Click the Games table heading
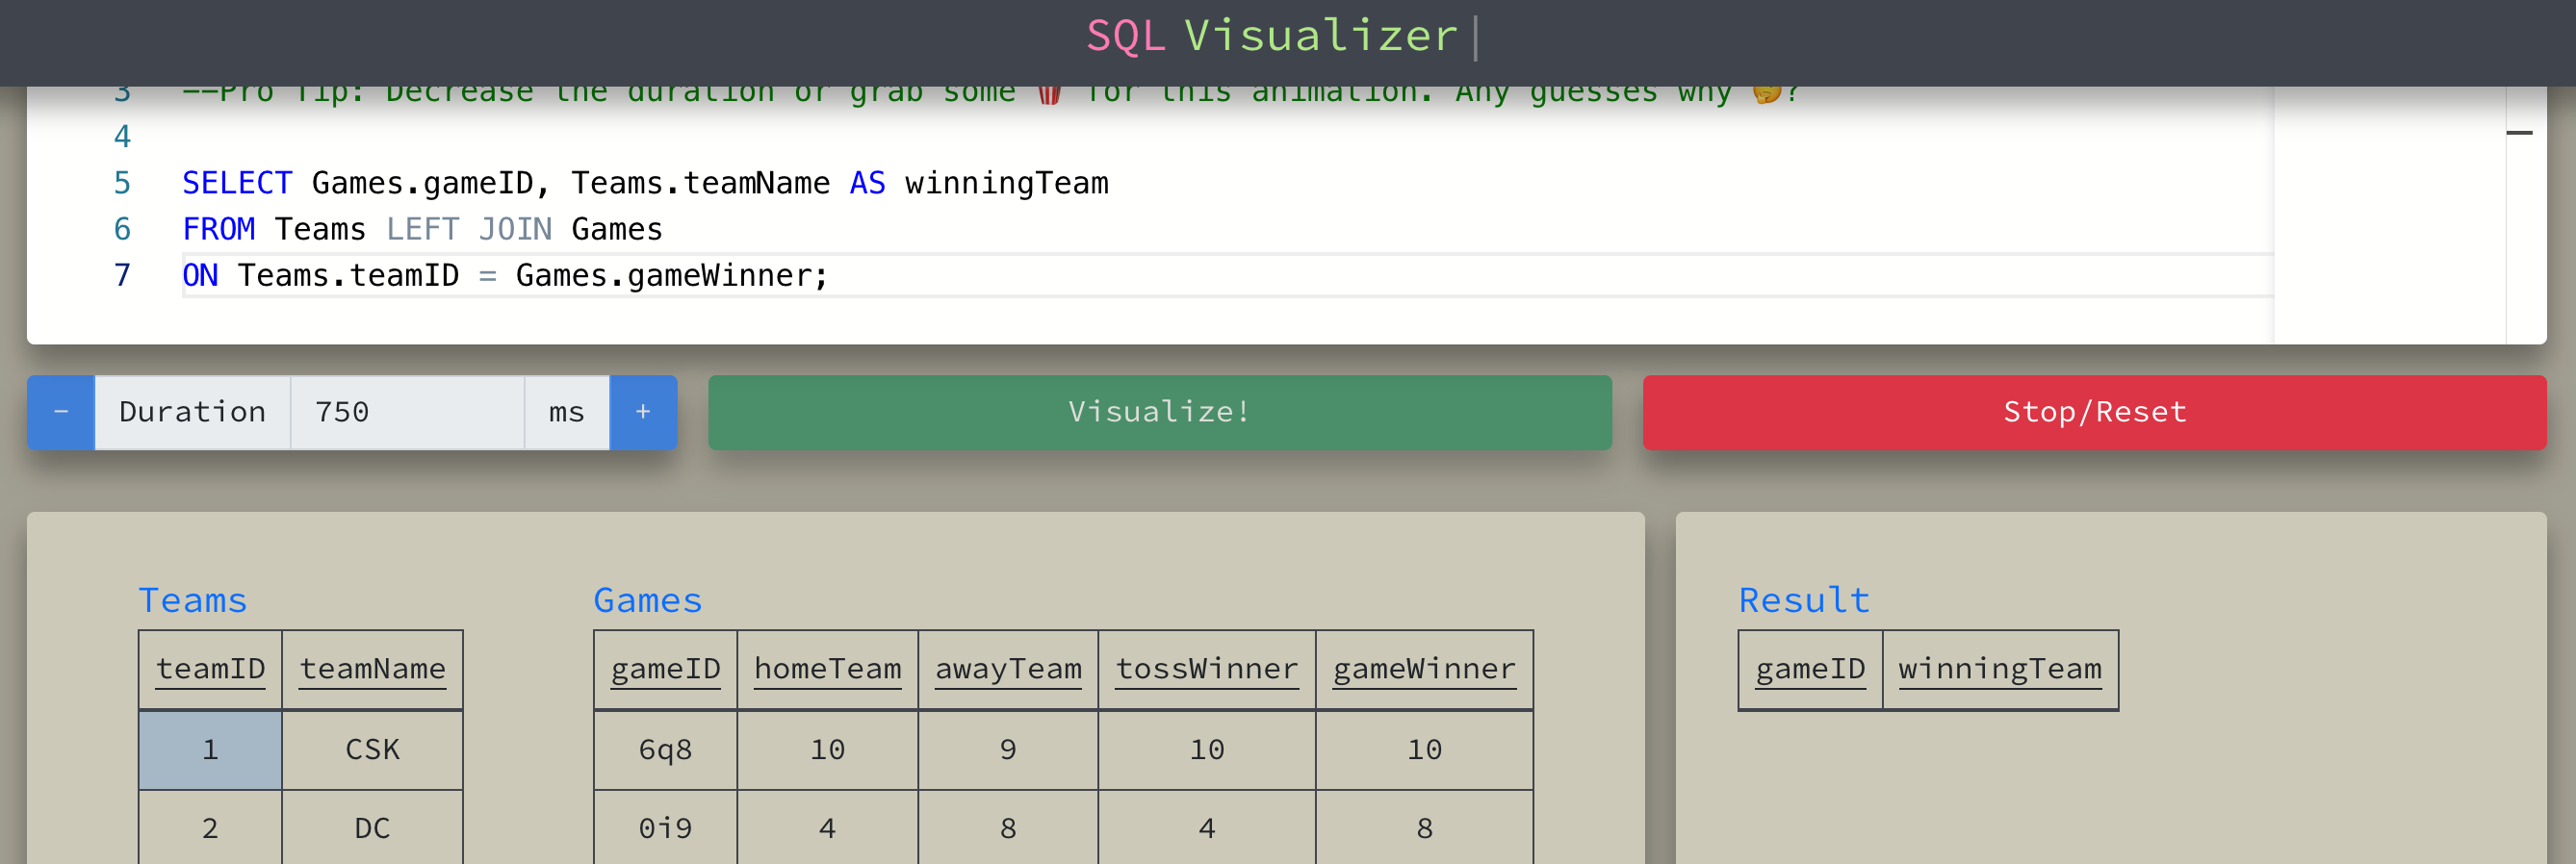The width and height of the screenshot is (2576, 864). pos(648,600)
